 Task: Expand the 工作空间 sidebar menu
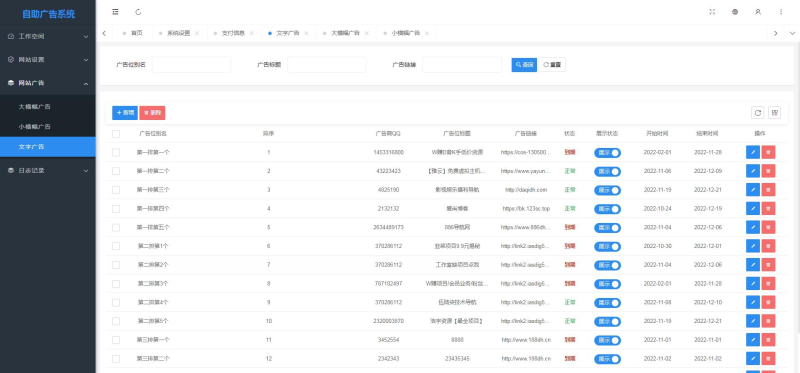point(48,36)
